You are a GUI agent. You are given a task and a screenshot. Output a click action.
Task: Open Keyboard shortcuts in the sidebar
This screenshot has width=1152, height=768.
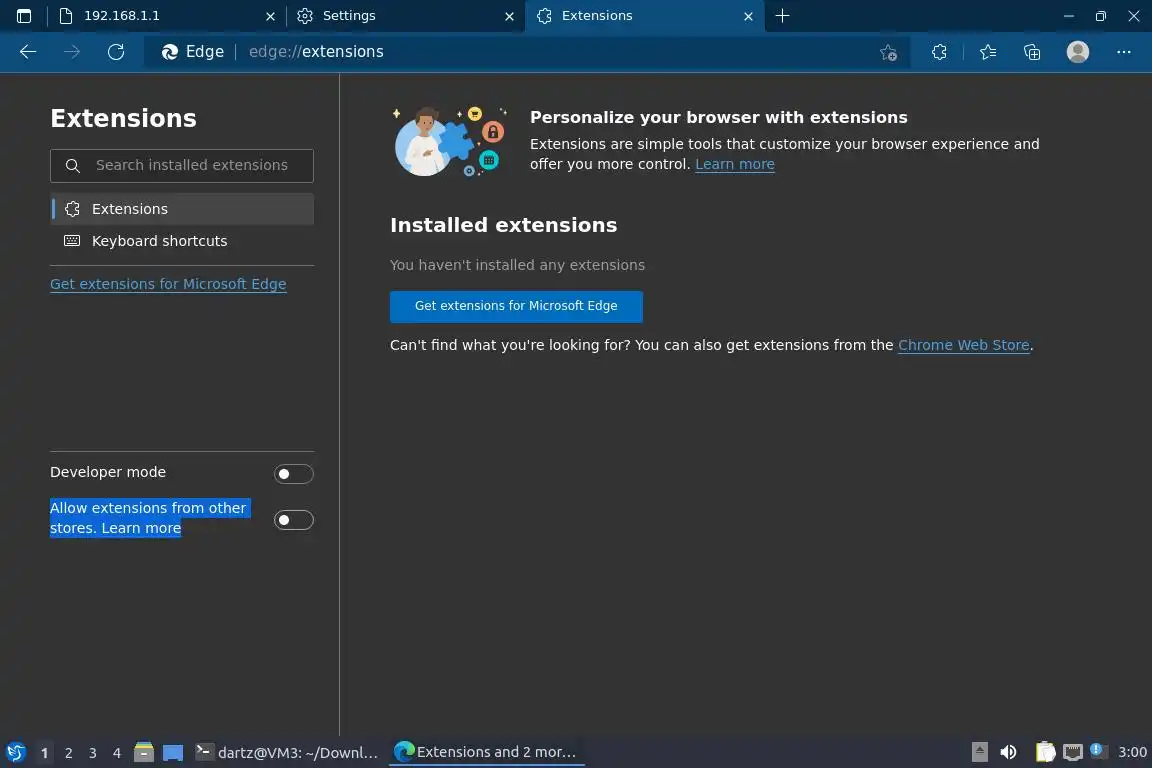click(x=181, y=241)
